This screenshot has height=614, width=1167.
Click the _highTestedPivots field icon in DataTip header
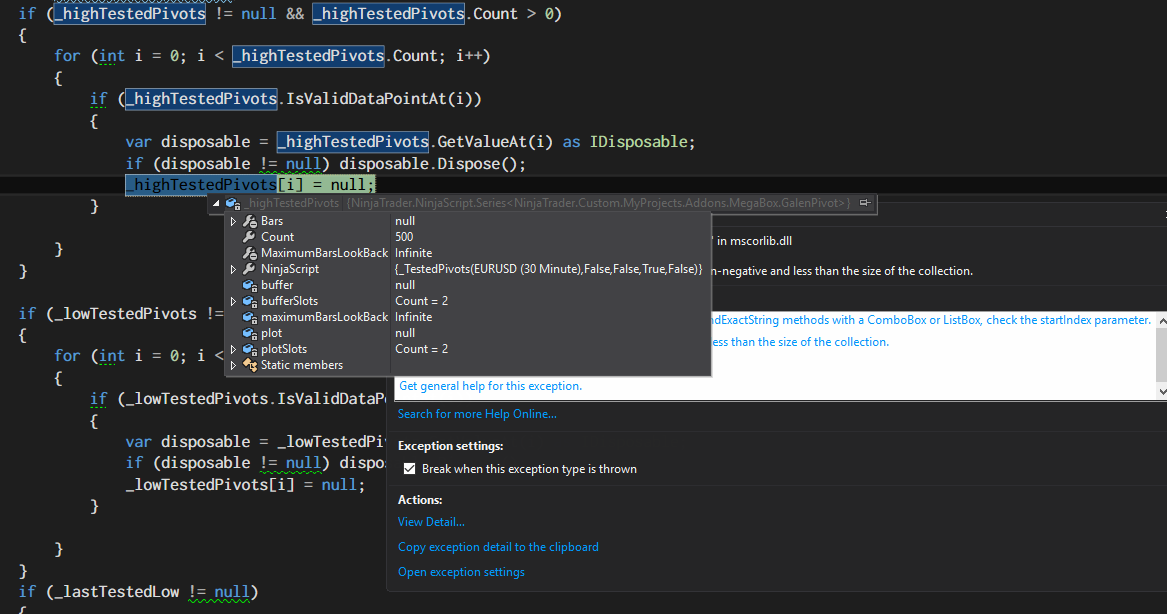pos(233,203)
